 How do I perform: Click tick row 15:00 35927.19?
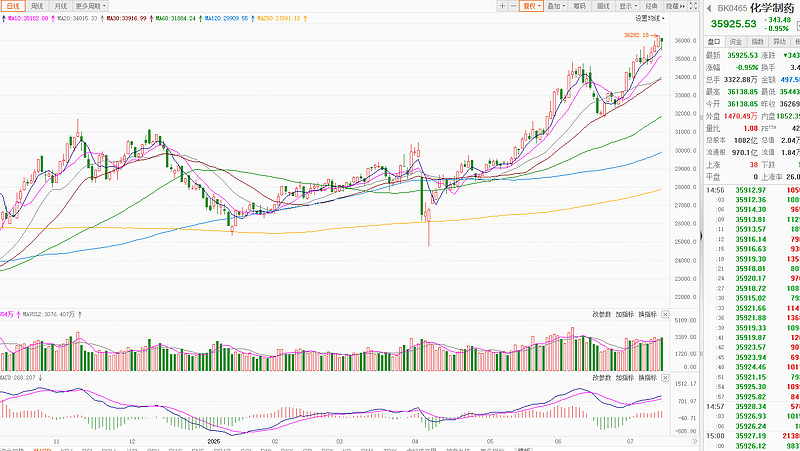click(x=752, y=436)
